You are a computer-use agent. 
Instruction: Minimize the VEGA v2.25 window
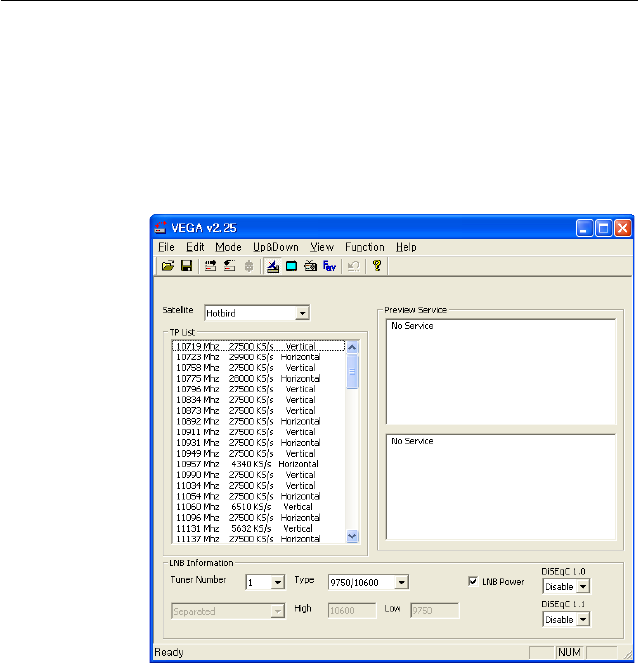(x=584, y=228)
